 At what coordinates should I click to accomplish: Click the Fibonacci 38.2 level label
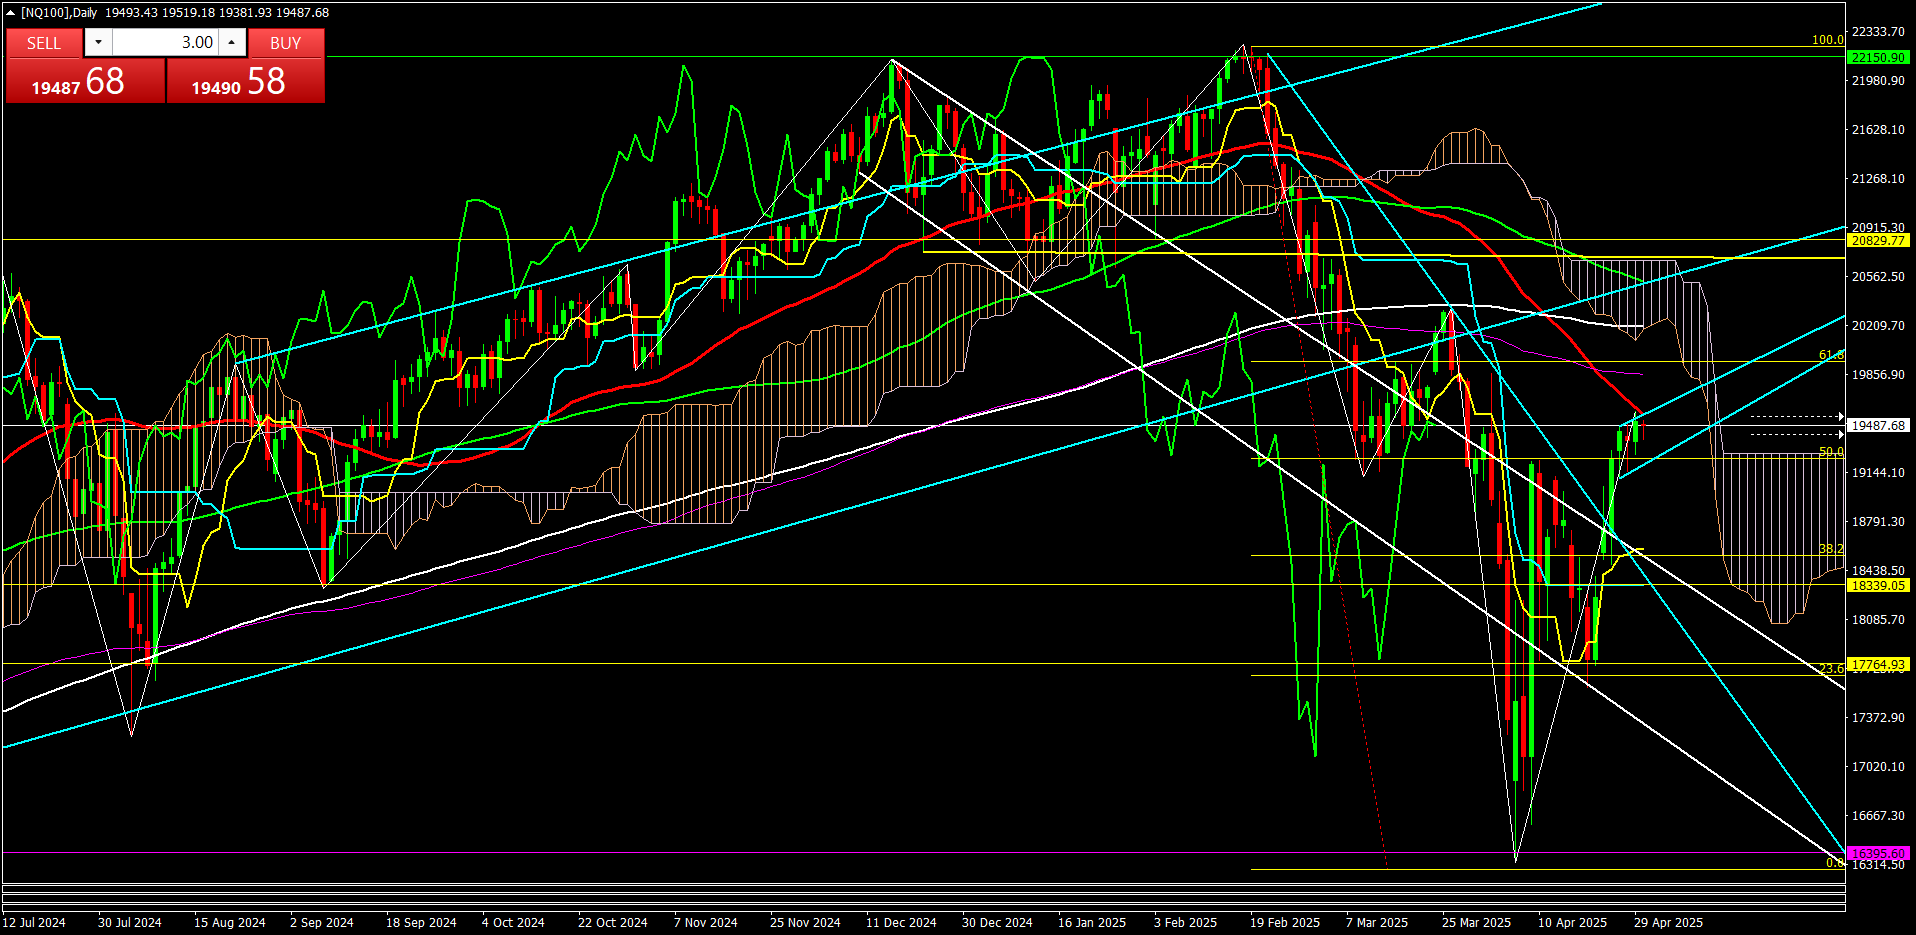tap(1830, 549)
